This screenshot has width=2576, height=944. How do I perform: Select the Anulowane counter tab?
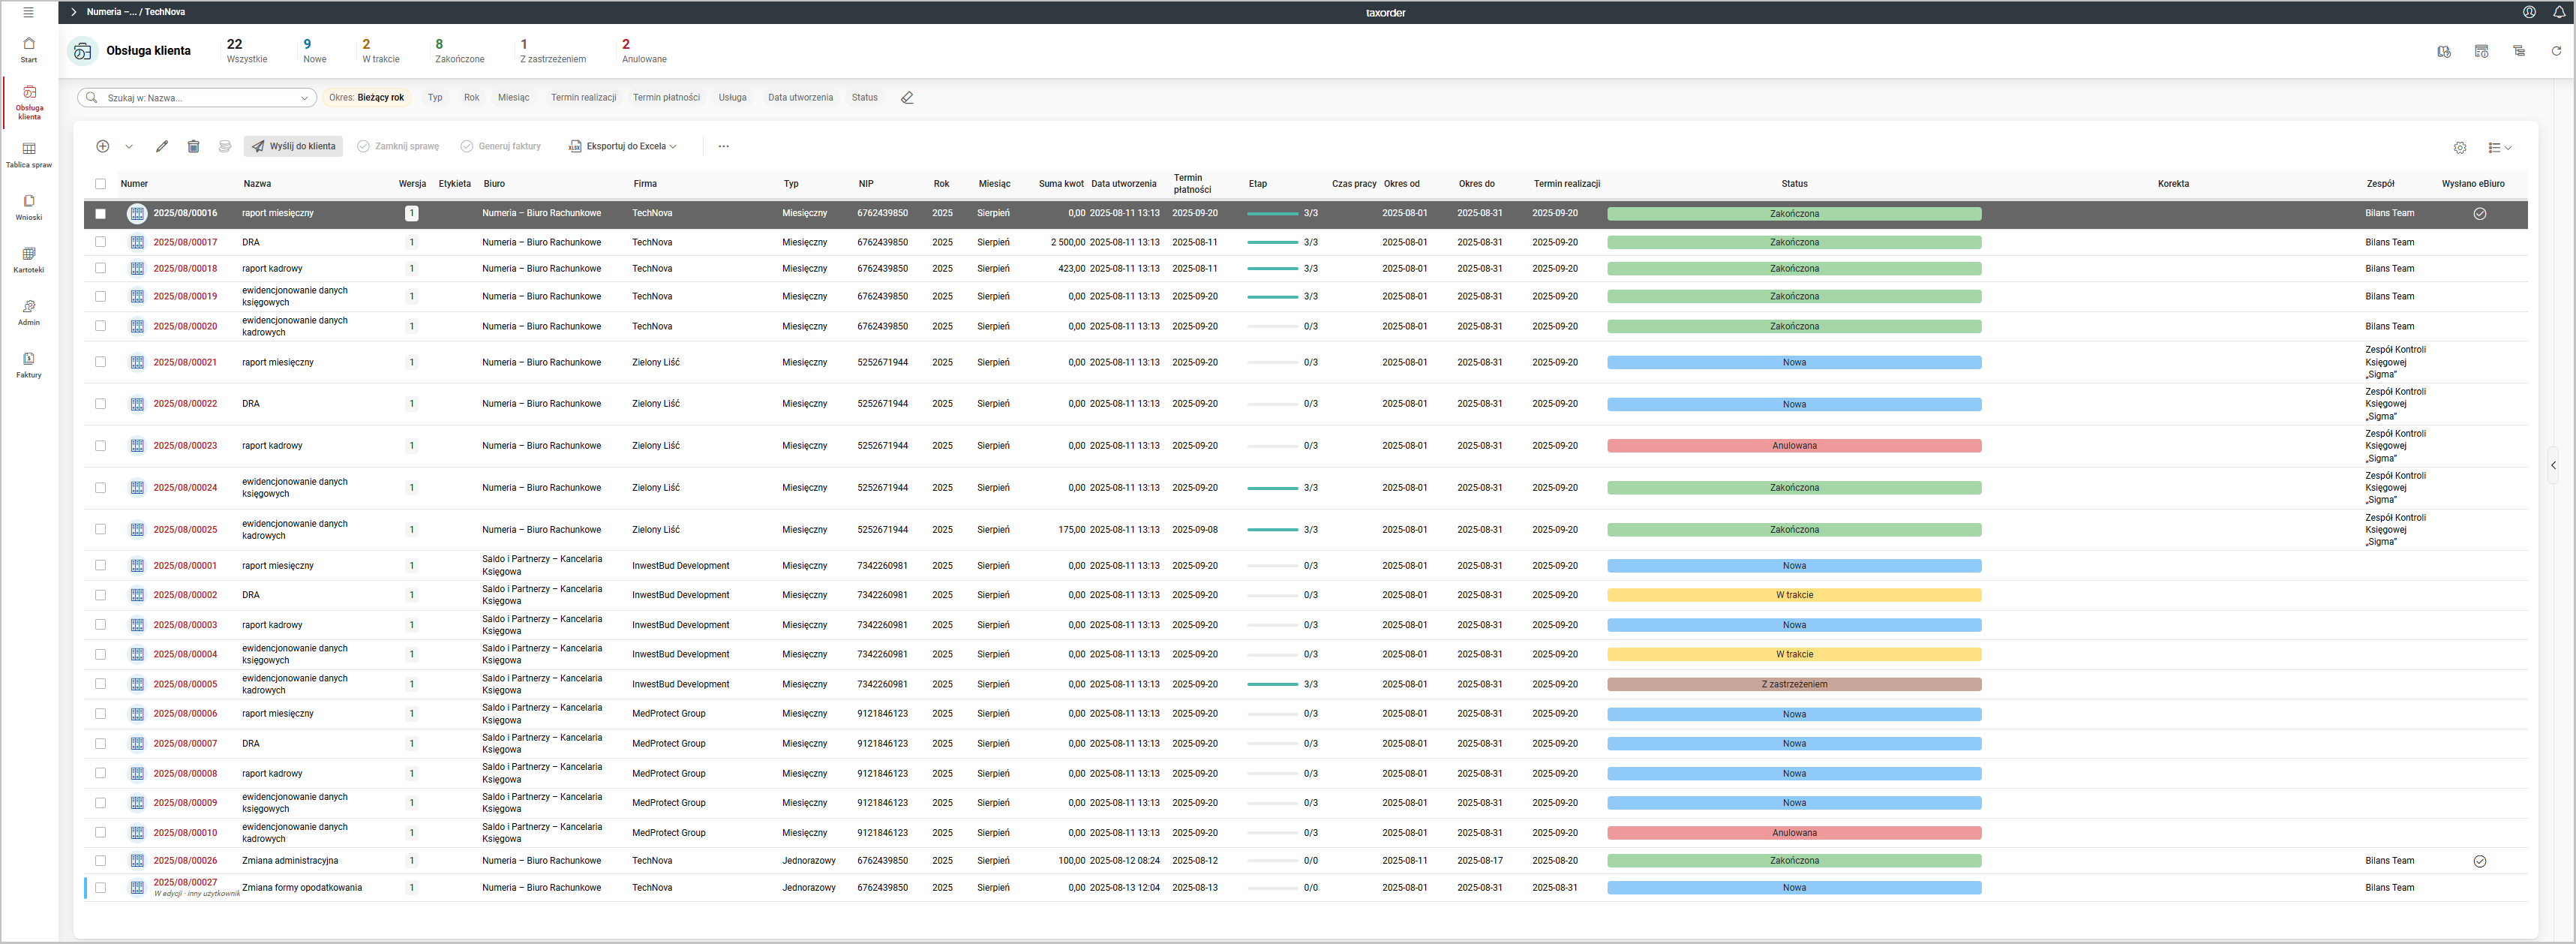[x=643, y=50]
